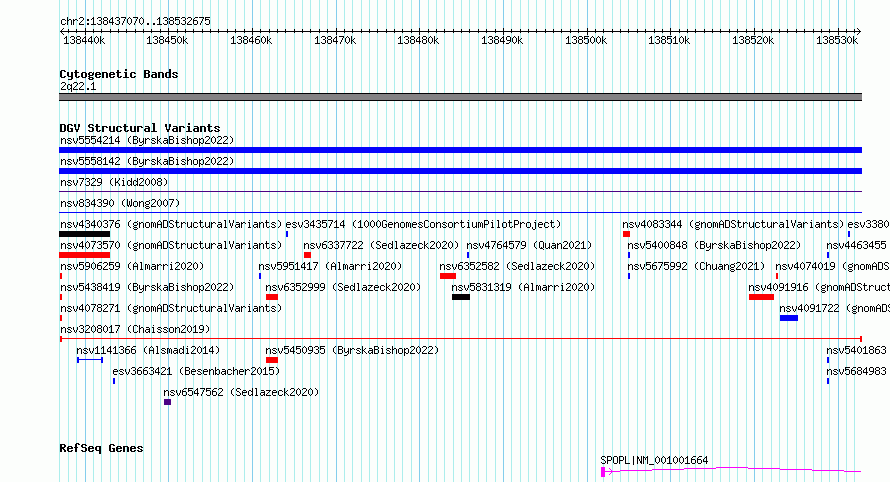
Task: Click the blue bracket glyph under nsv1141366
Action: (90, 360)
